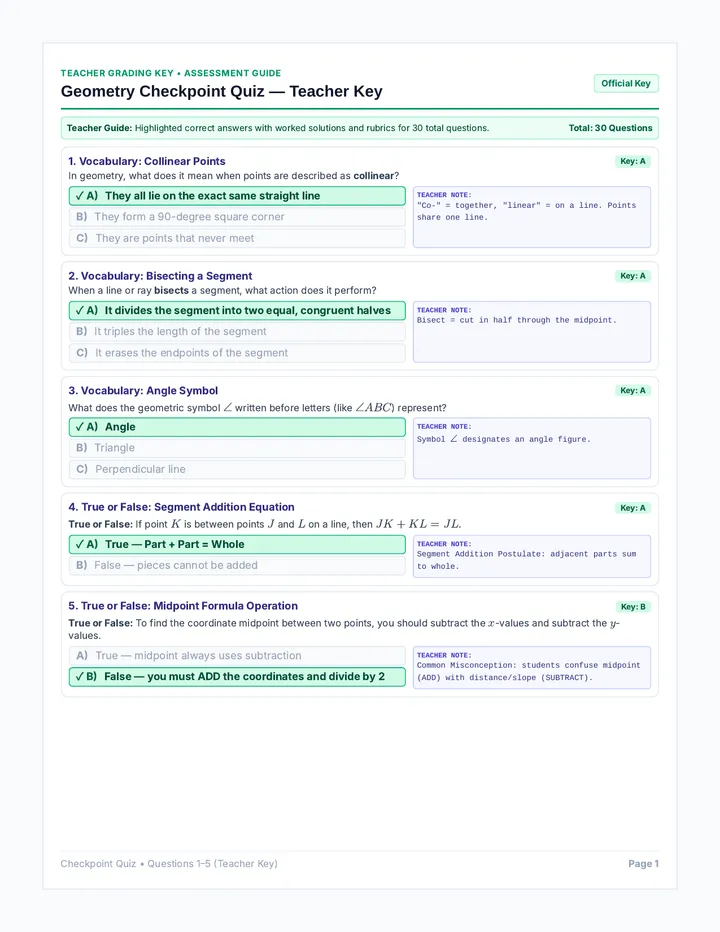Click the 'Key: B' badge on question 5
The height and width of the screenshot is (932, 720).
click(x=633, y=607)
